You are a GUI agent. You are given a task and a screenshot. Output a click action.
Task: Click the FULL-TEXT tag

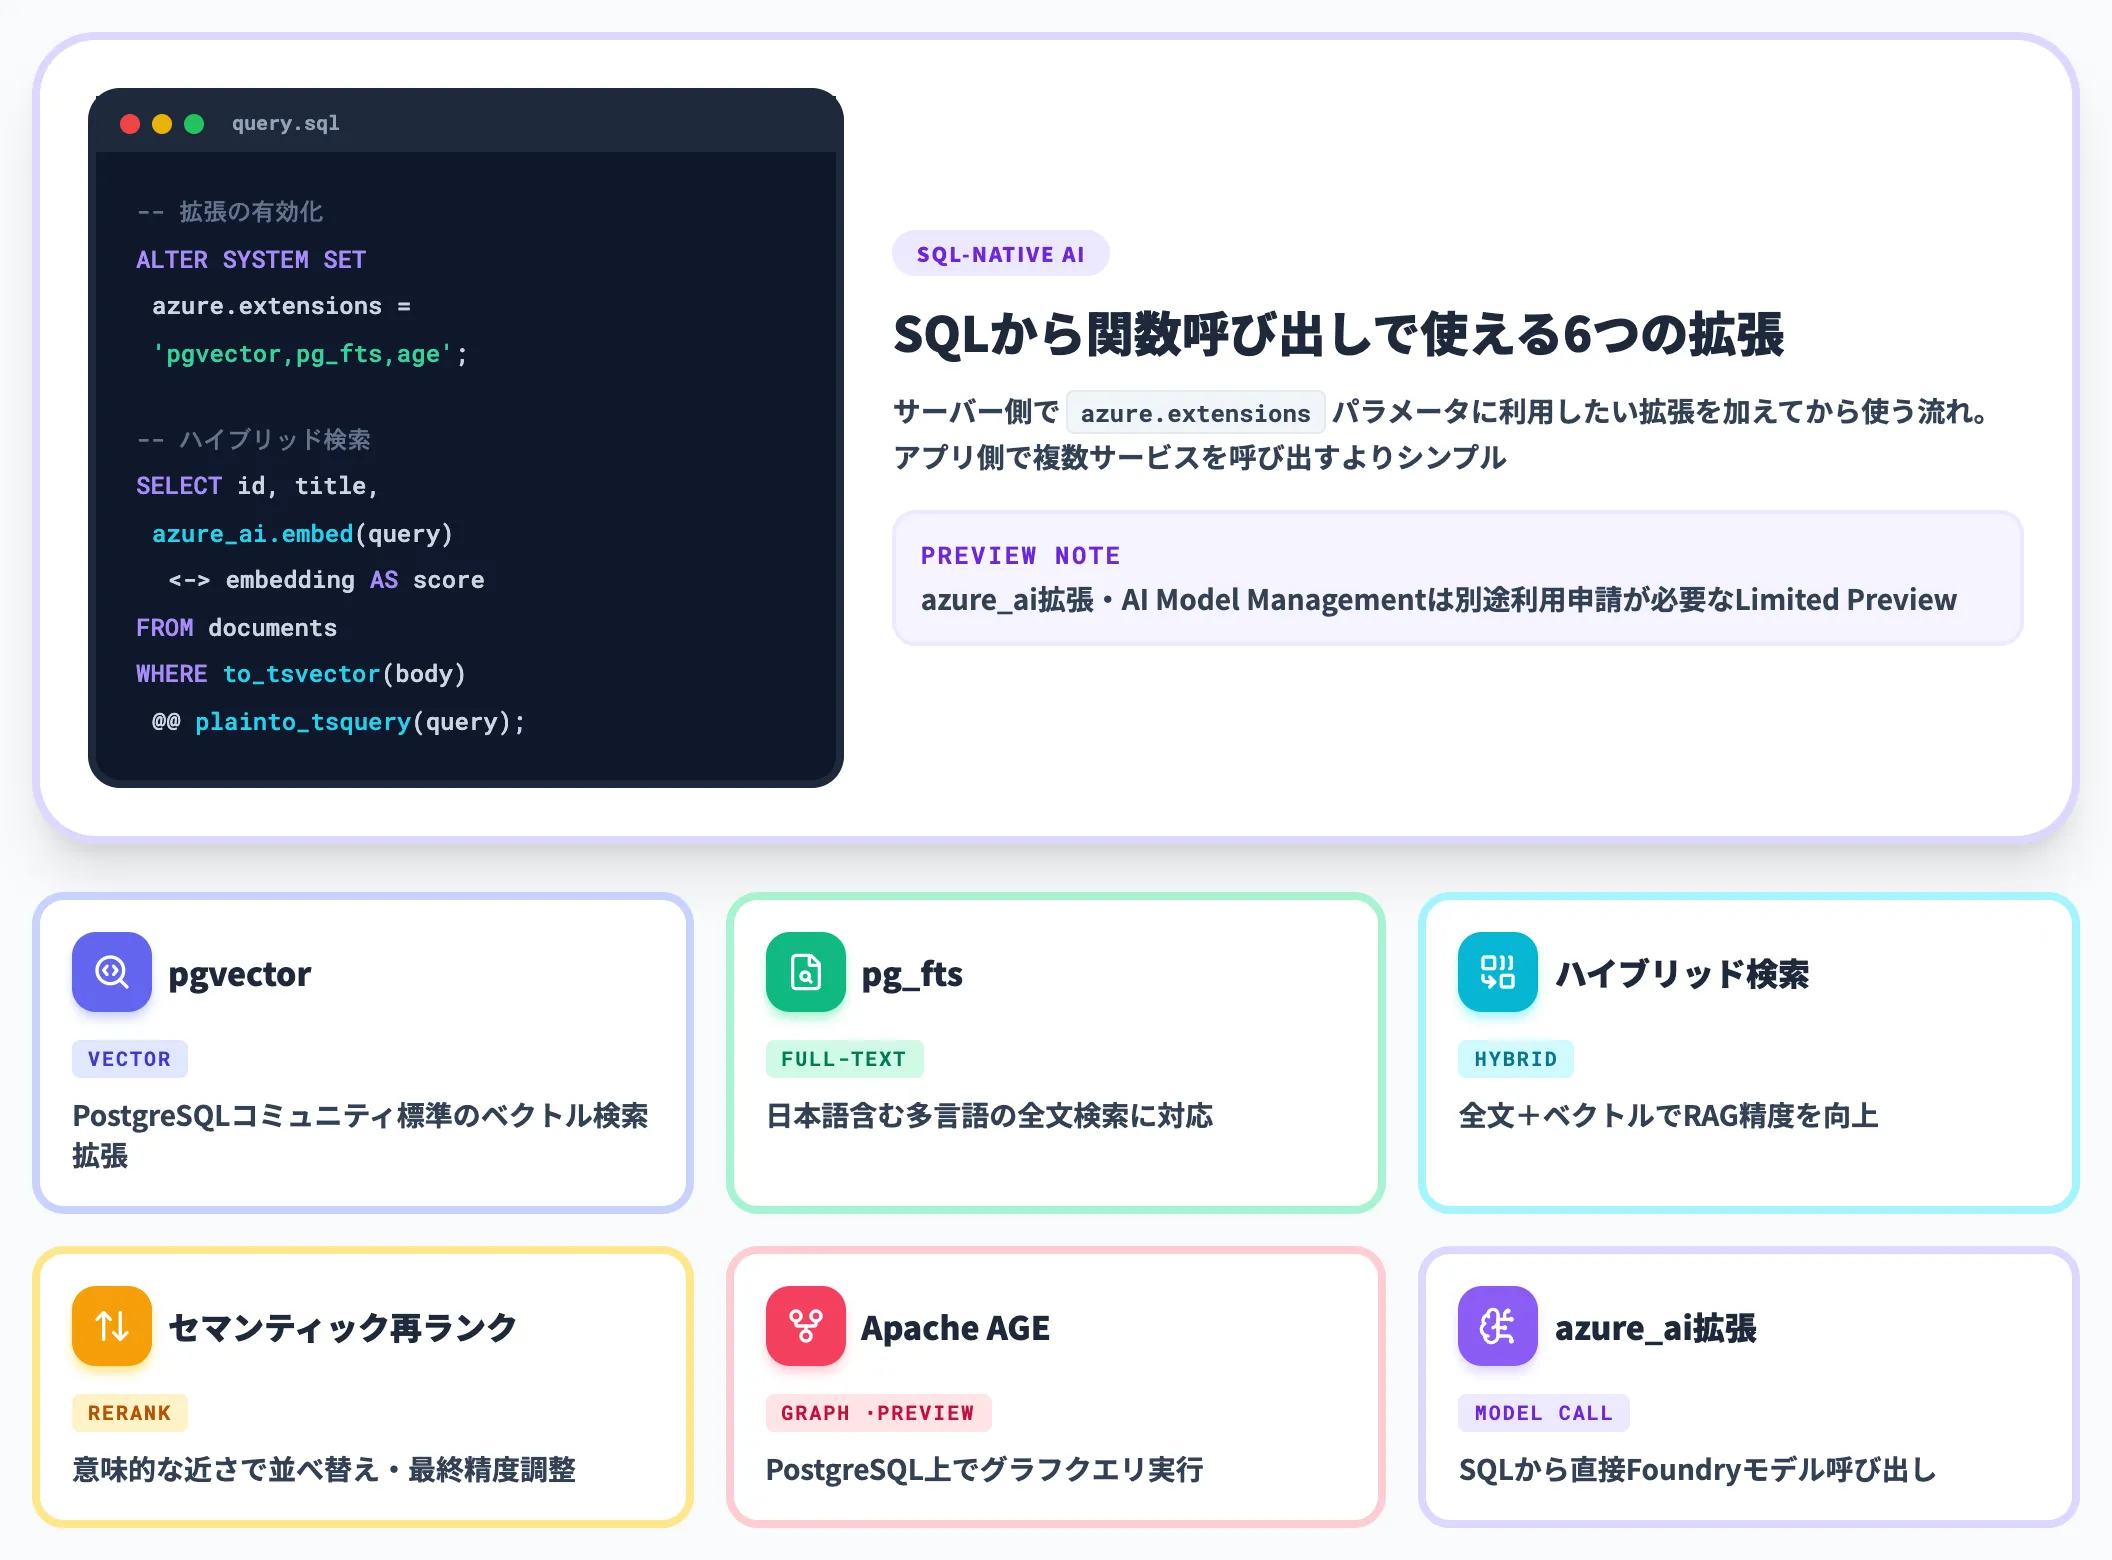(844, 1059)
